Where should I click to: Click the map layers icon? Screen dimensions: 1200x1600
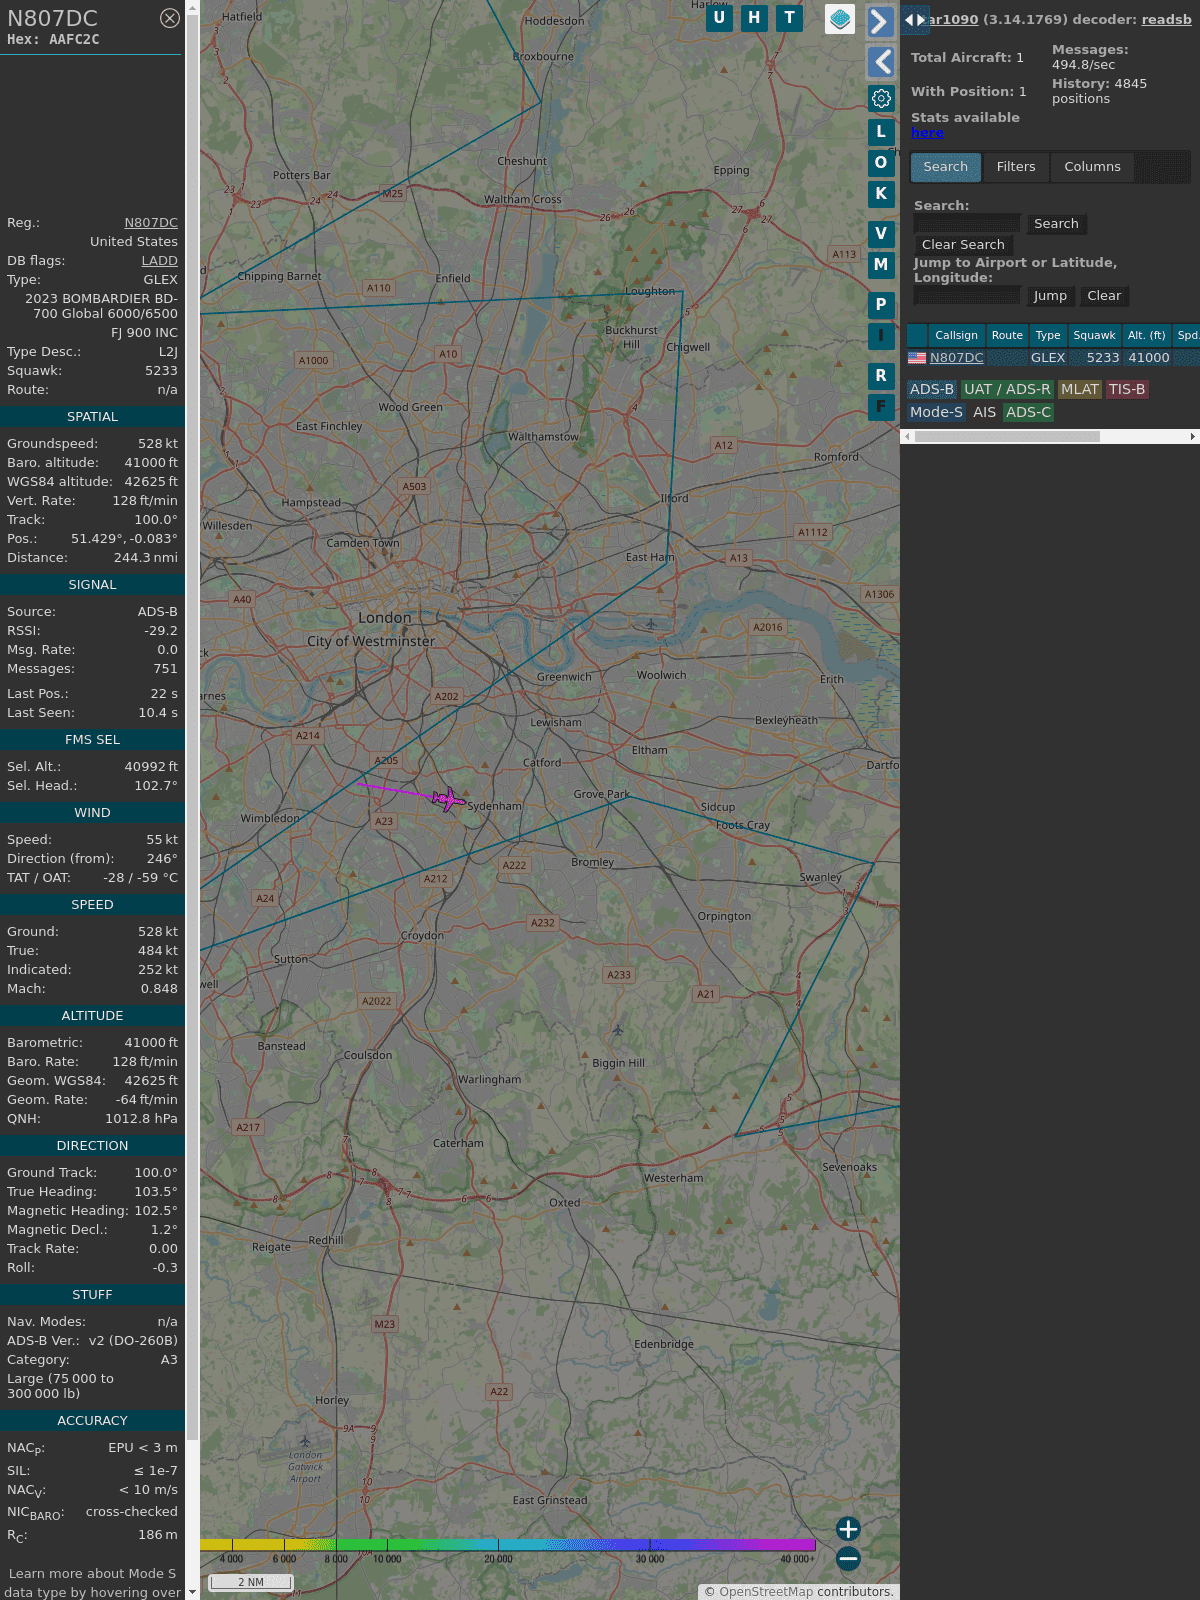click(840, 18)
